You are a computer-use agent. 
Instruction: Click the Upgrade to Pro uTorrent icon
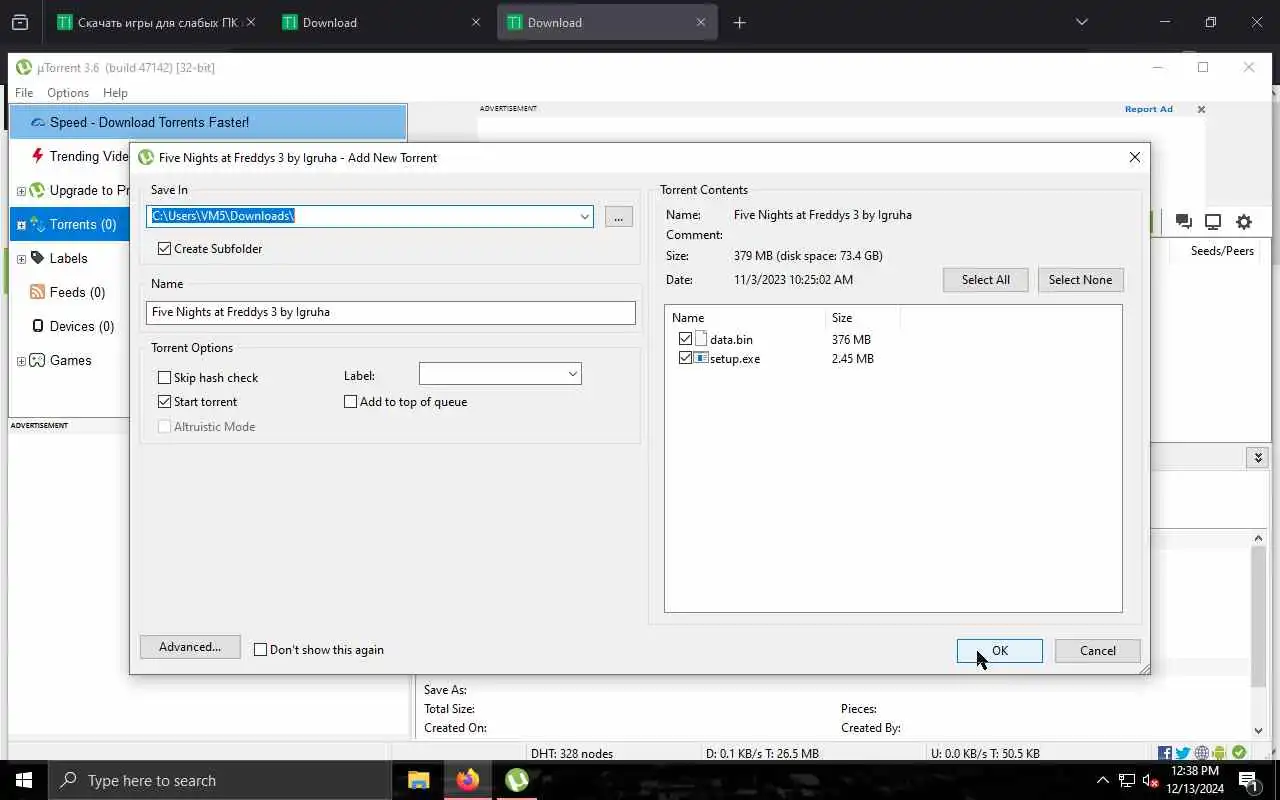pyautogui.click(x=37, y=190)
